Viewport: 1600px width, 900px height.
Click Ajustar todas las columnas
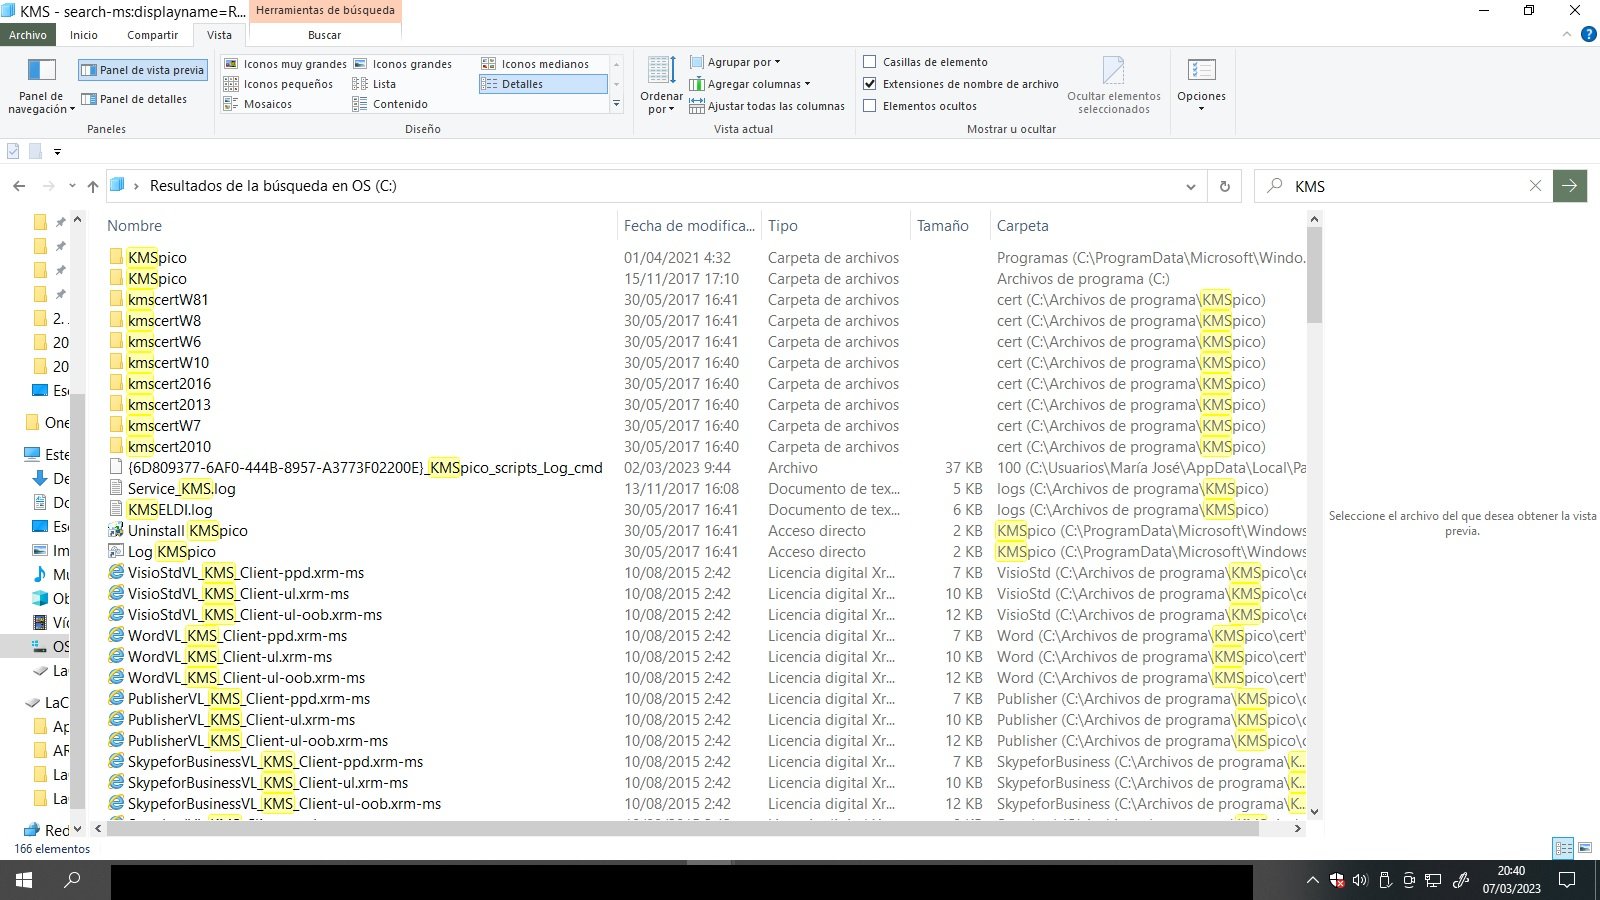767,106
